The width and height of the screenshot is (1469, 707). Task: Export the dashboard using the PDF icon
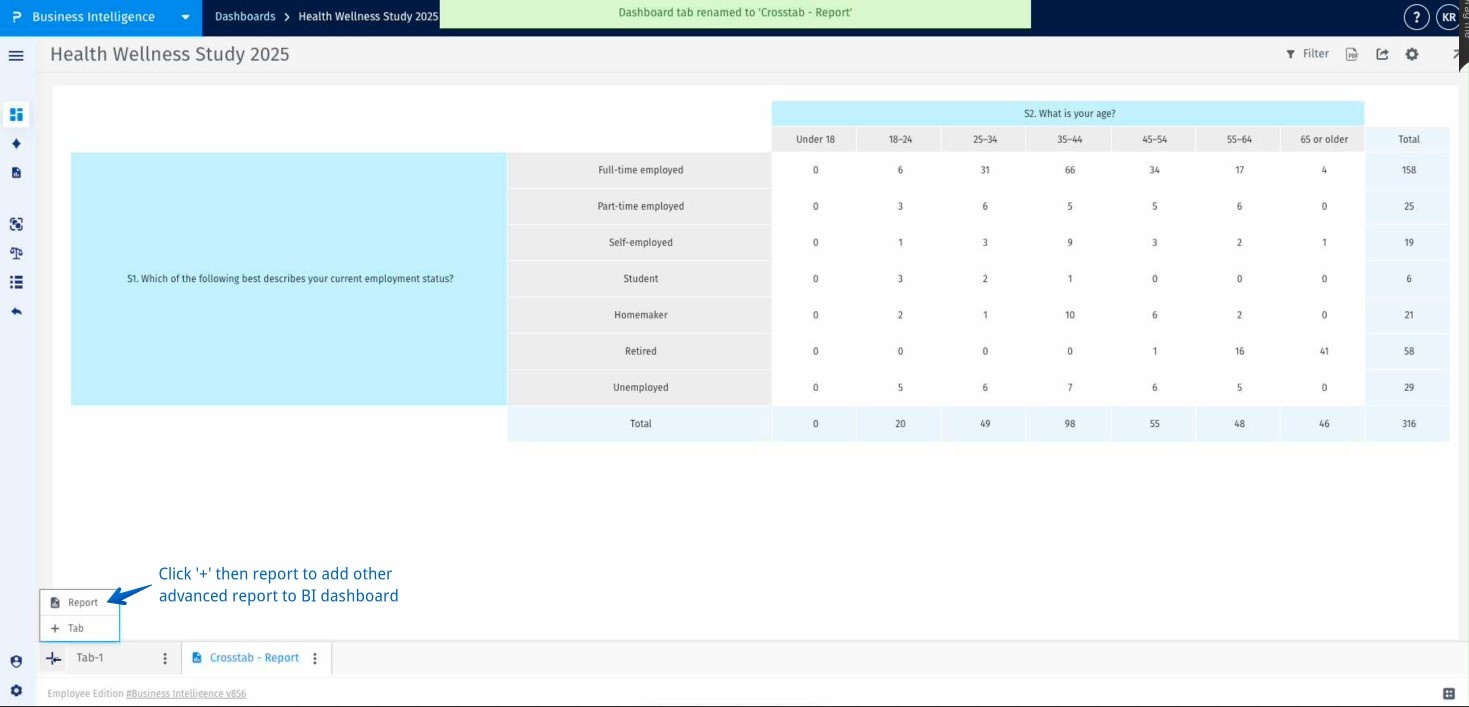click(1351, 54)
